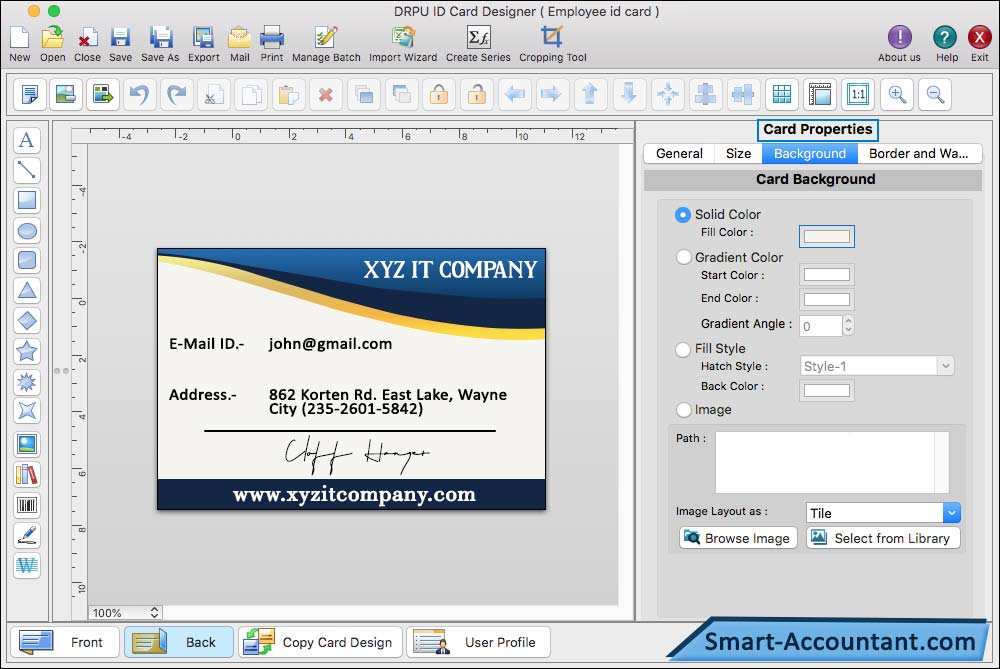Select the Triangle shape tool
Image resolution: width=1000 pixels, height=669 pixels.
pyautogui.click(x=27, y=291)
